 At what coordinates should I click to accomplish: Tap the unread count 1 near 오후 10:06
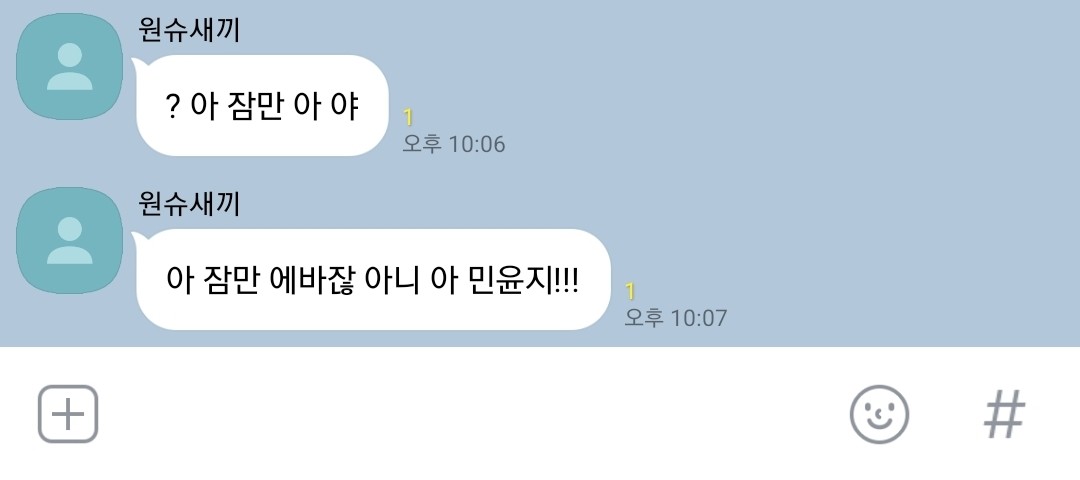click(408, 118)
